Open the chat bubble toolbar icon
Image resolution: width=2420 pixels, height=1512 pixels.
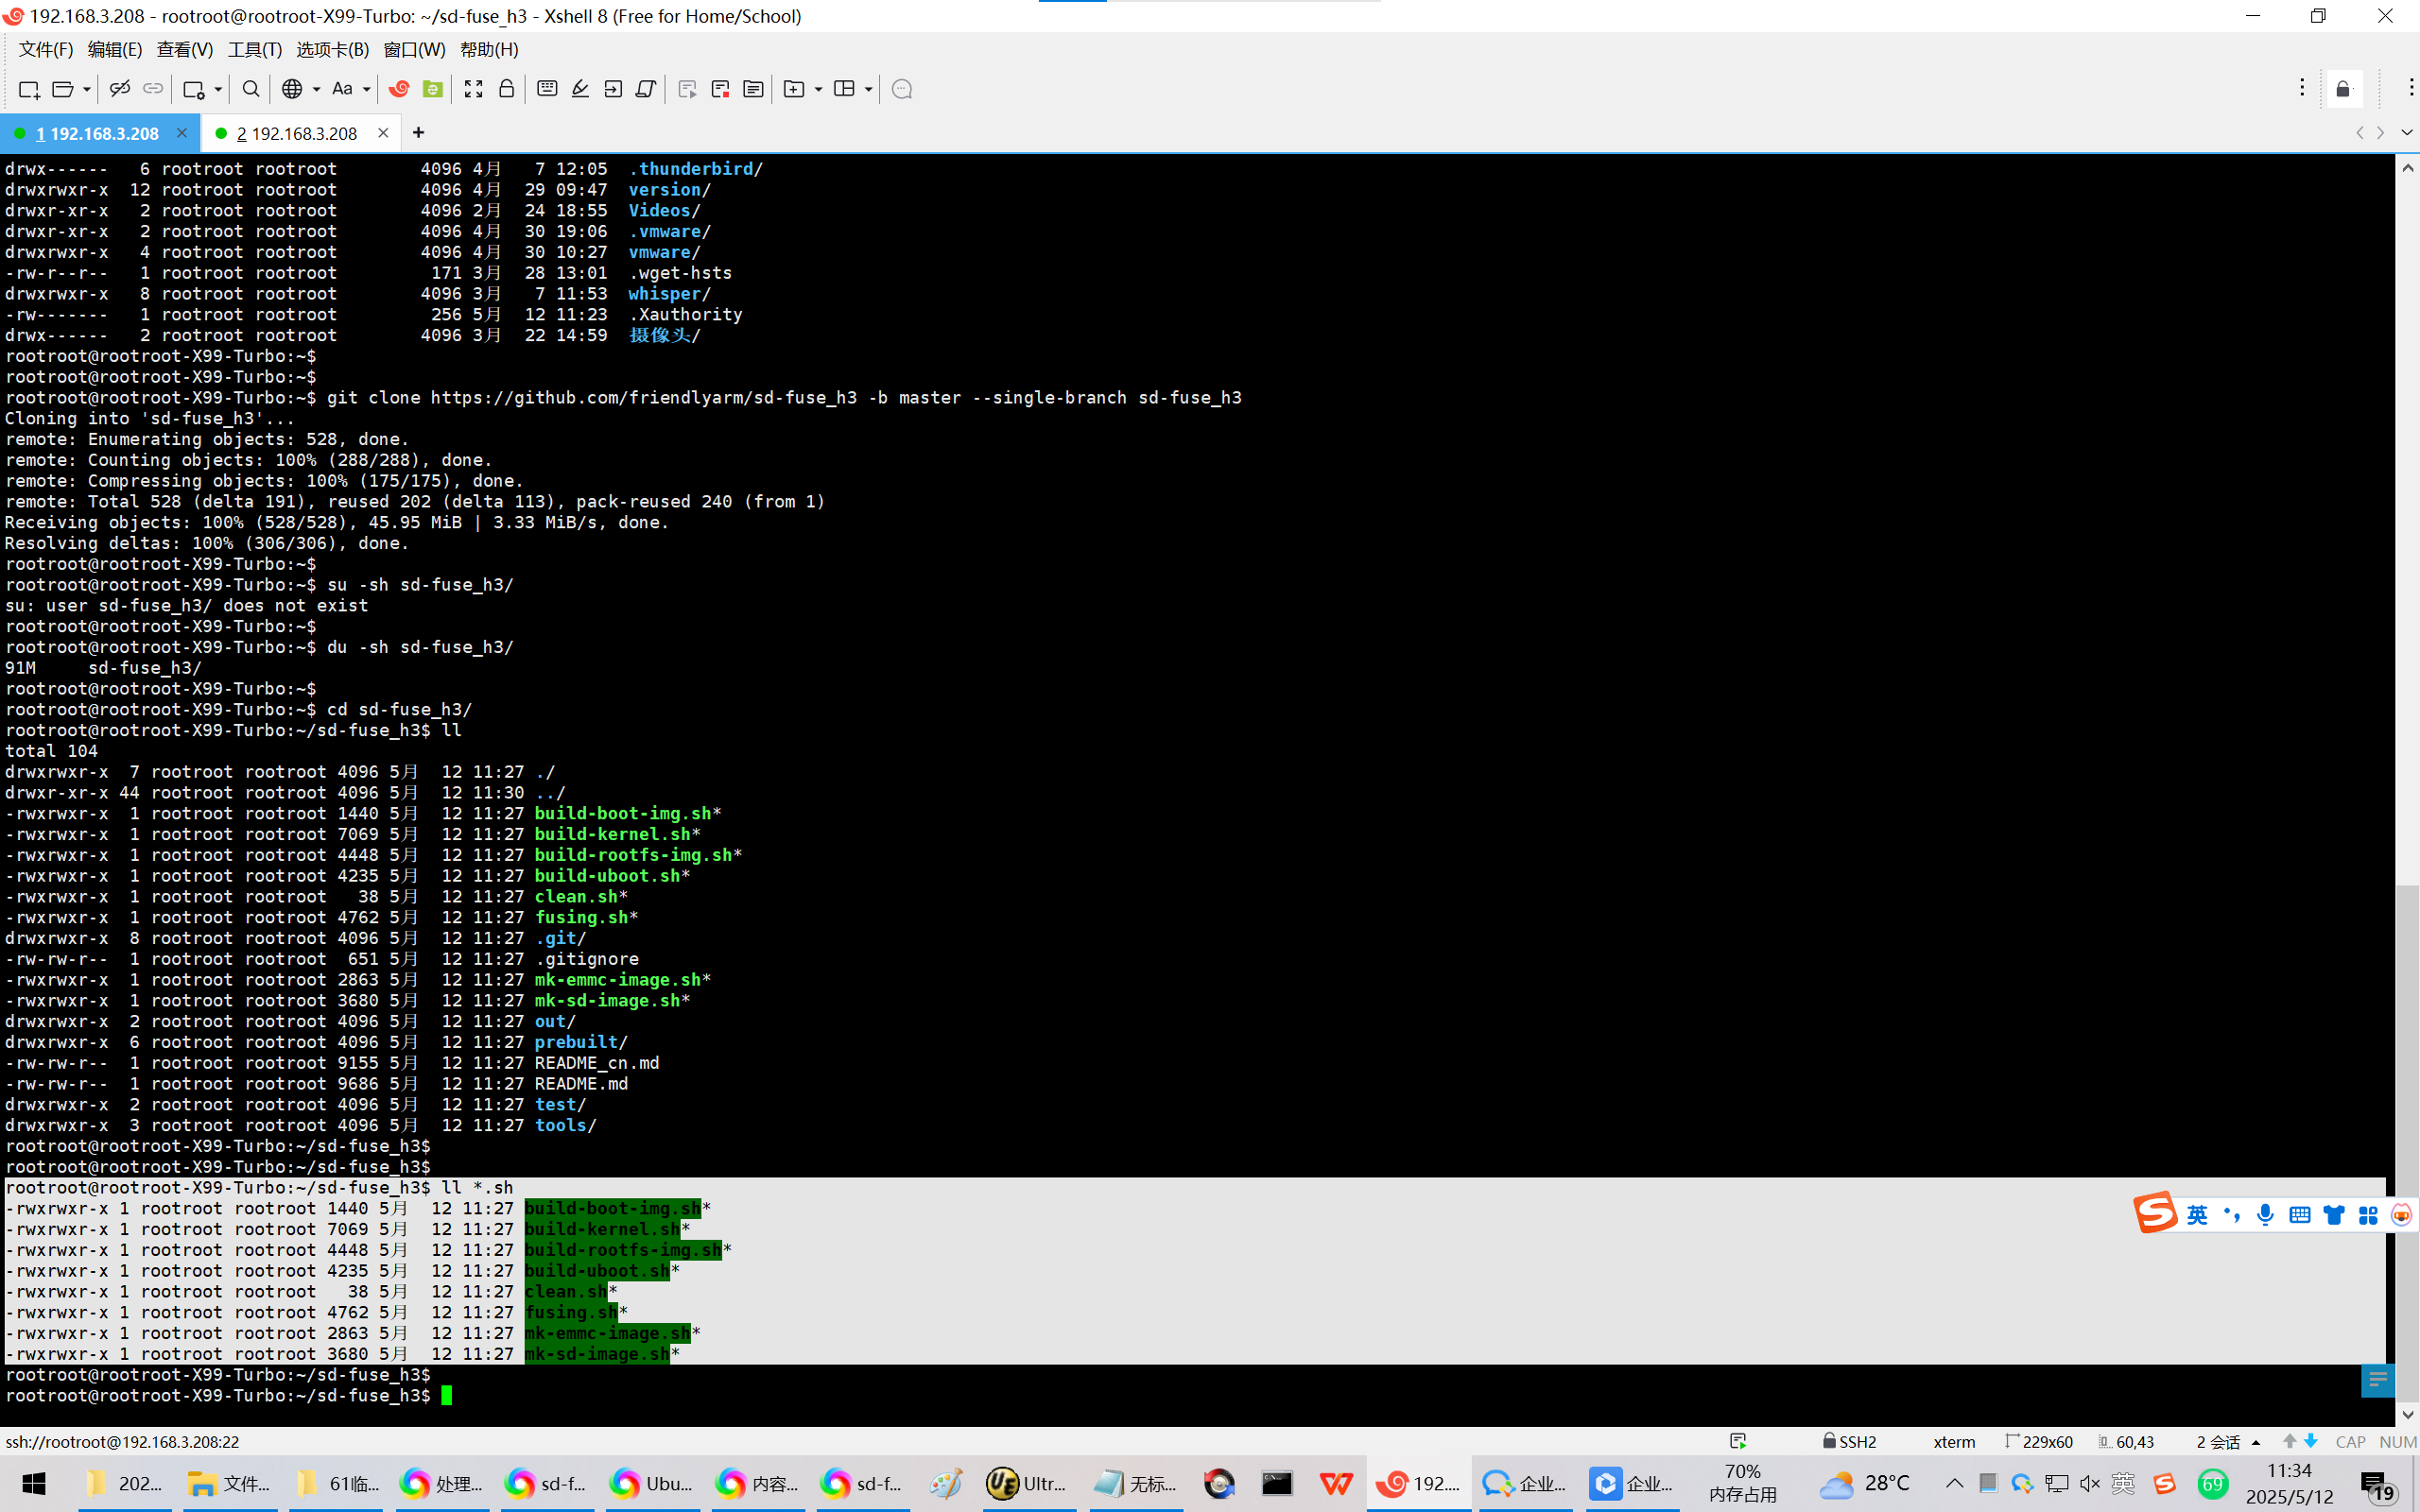coord(901,89)
